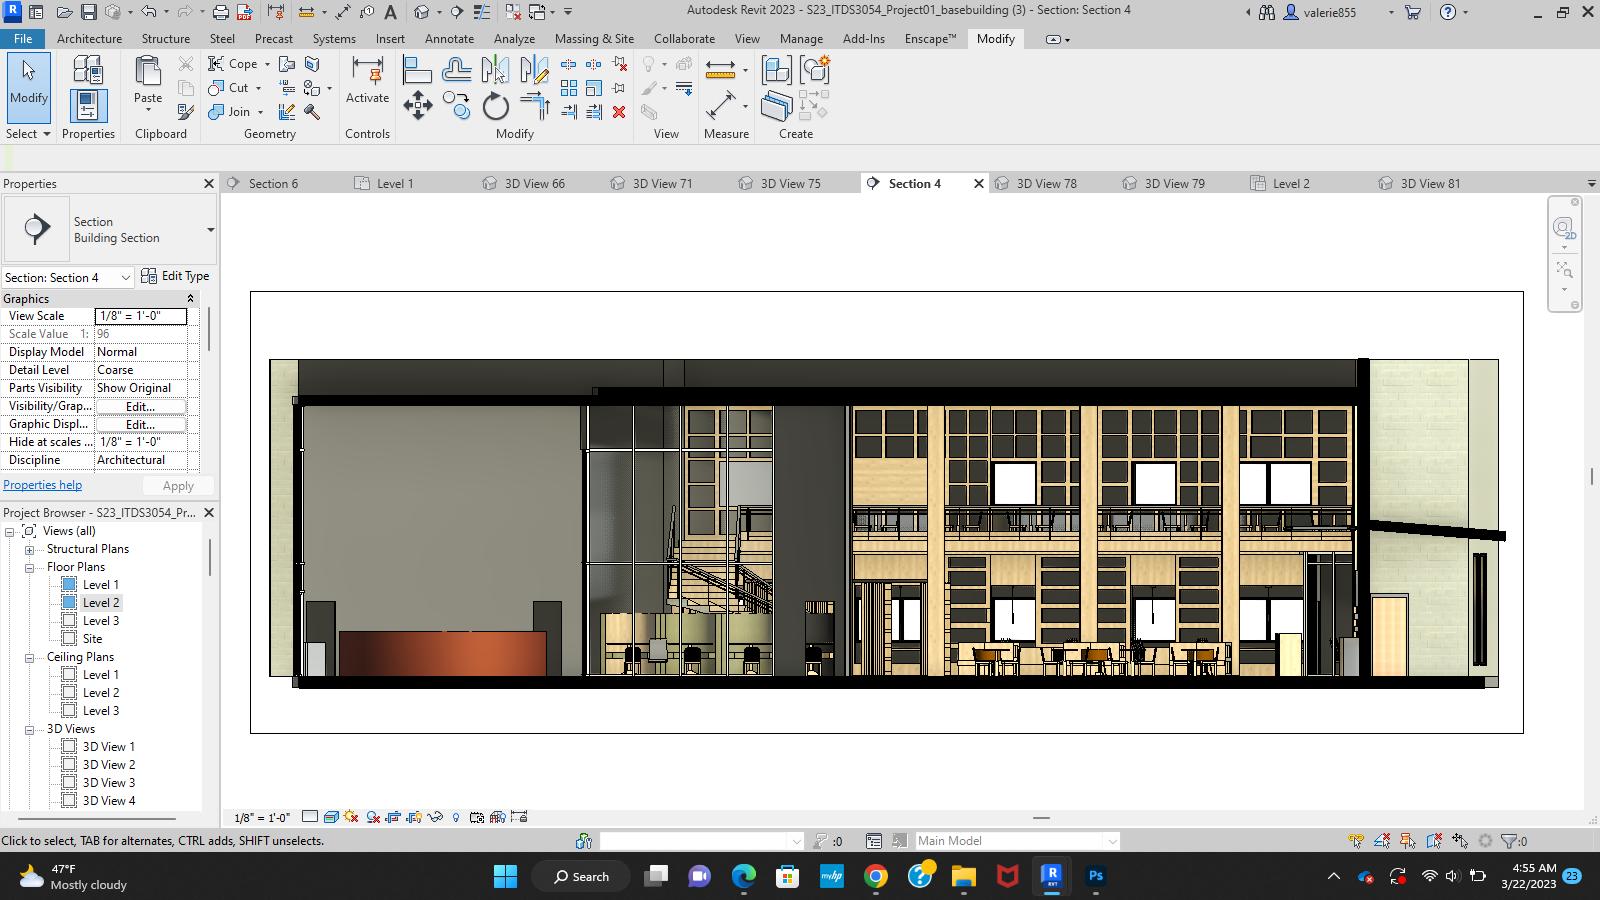This screenshot has height=900, width=1600.
Task: Expand the Structural Plans node
Action: click(x=30, y=549)
